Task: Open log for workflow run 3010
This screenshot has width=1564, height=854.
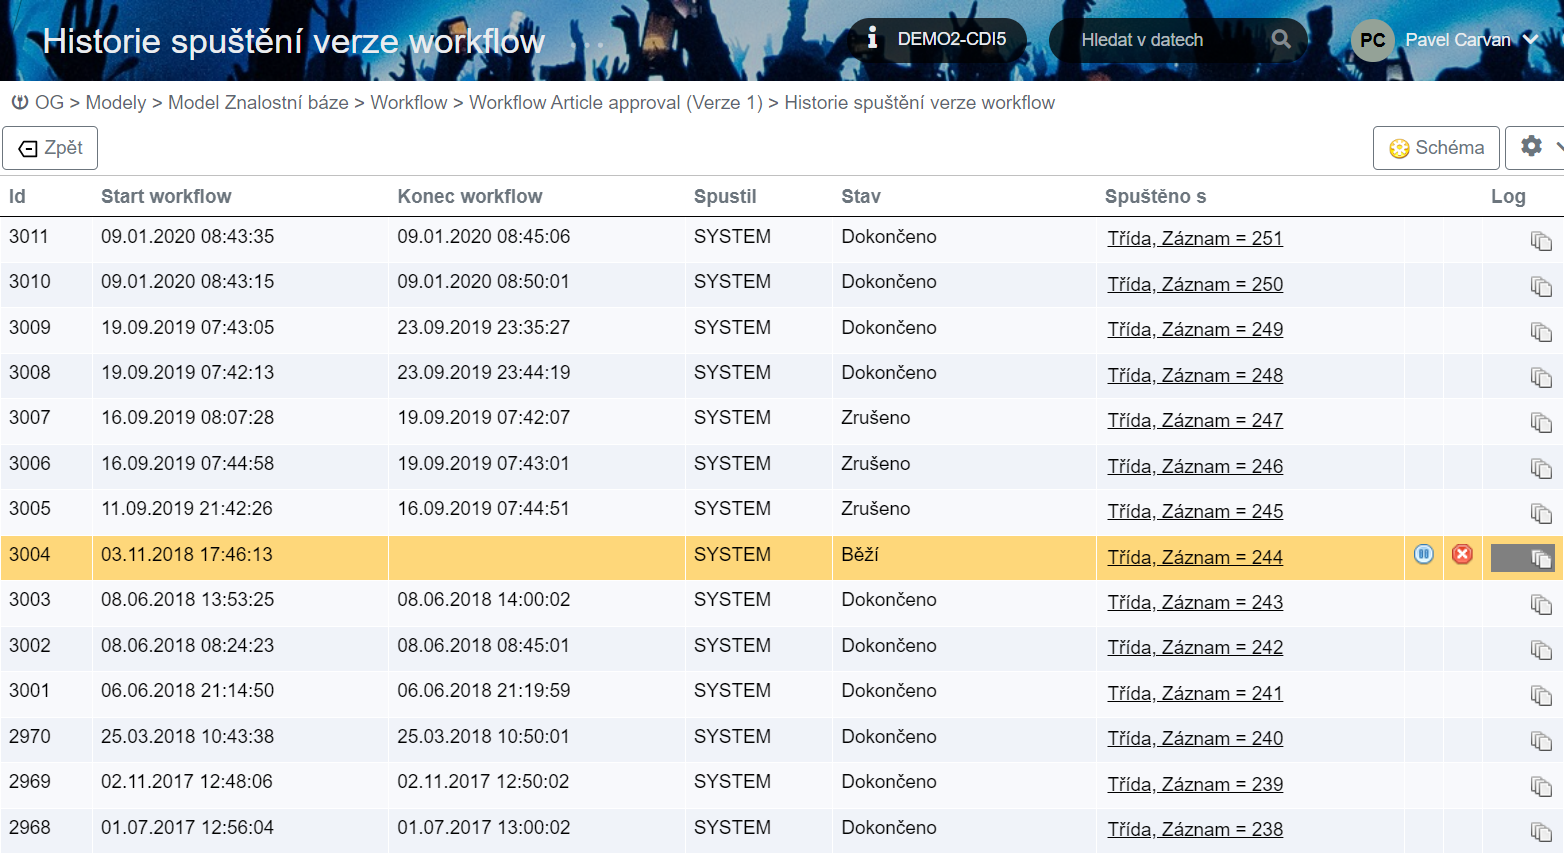Action: (1541, 286)
